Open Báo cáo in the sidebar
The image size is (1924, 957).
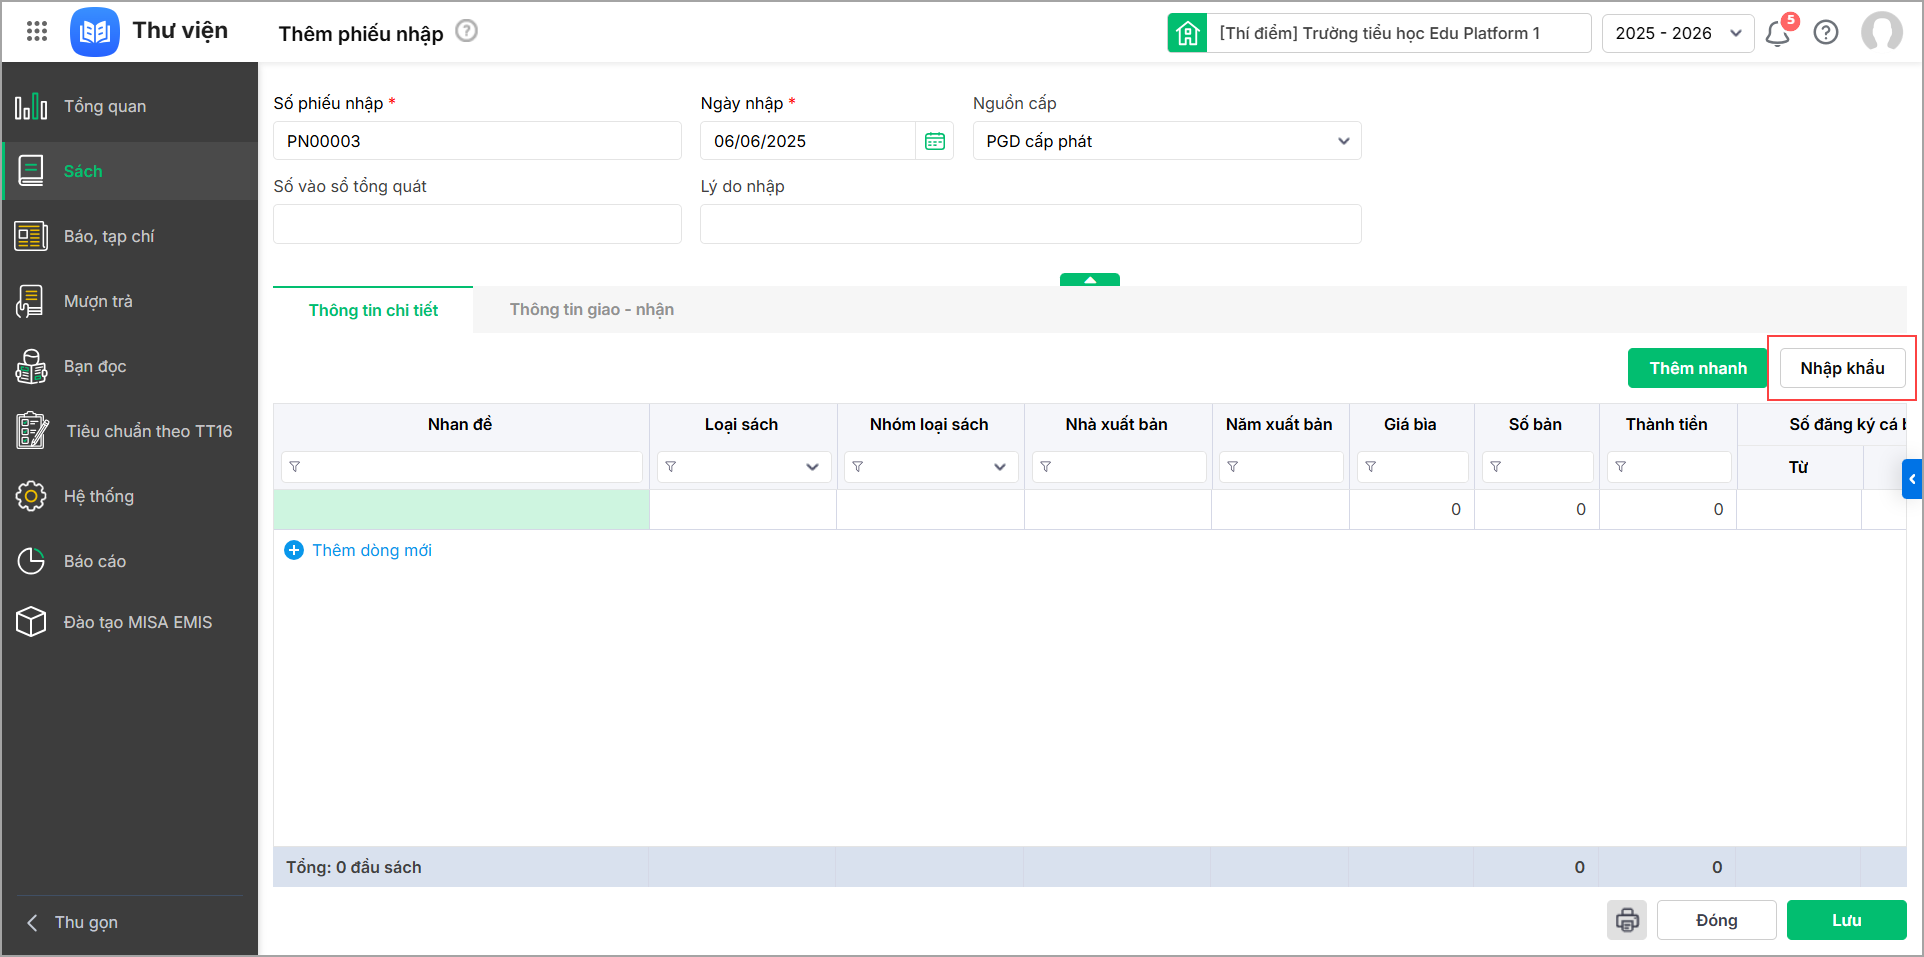130,561
